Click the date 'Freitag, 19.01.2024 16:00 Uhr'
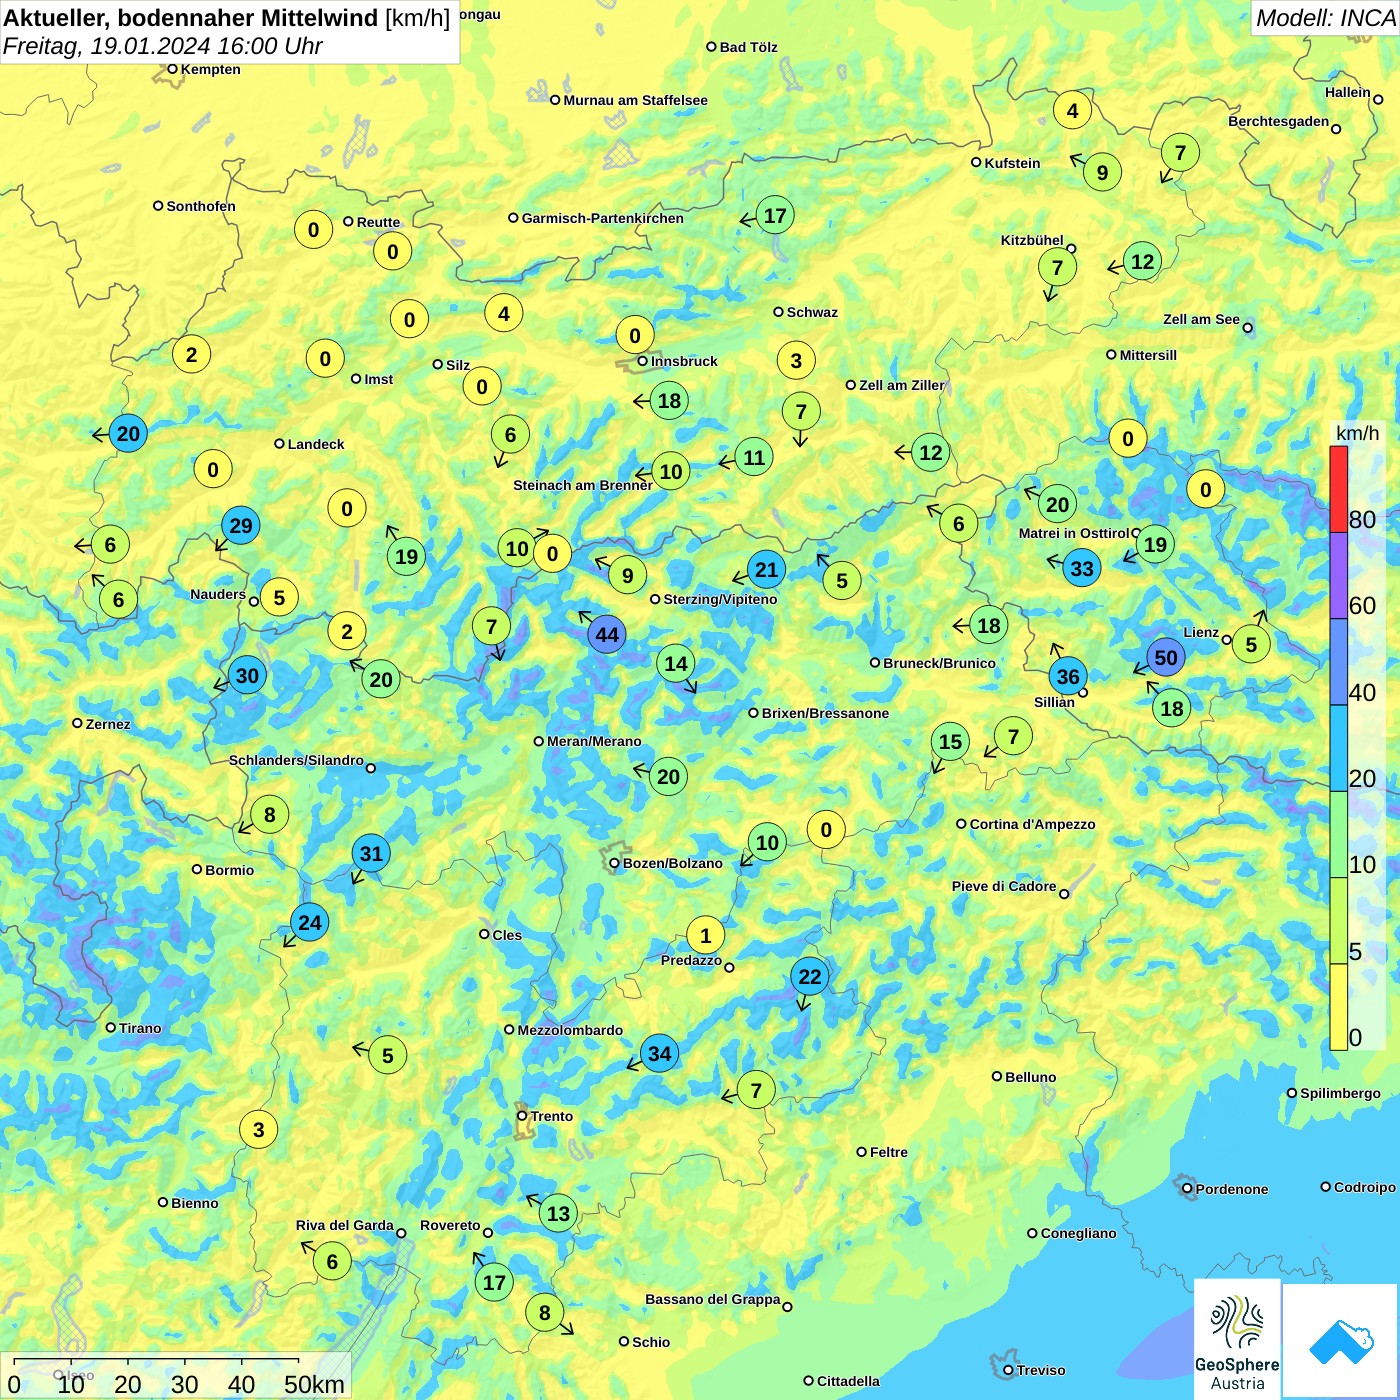 click(162, 47)
